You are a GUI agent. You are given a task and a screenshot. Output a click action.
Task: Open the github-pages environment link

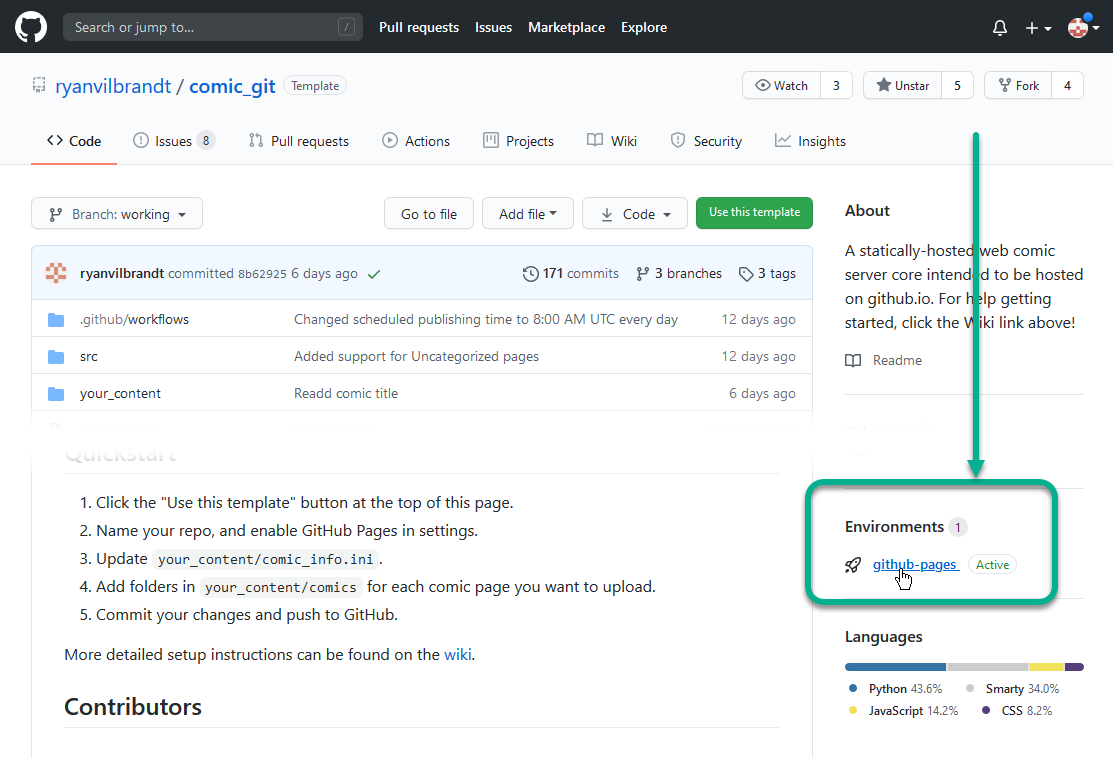pyautogui.click(x=916, y=565)
